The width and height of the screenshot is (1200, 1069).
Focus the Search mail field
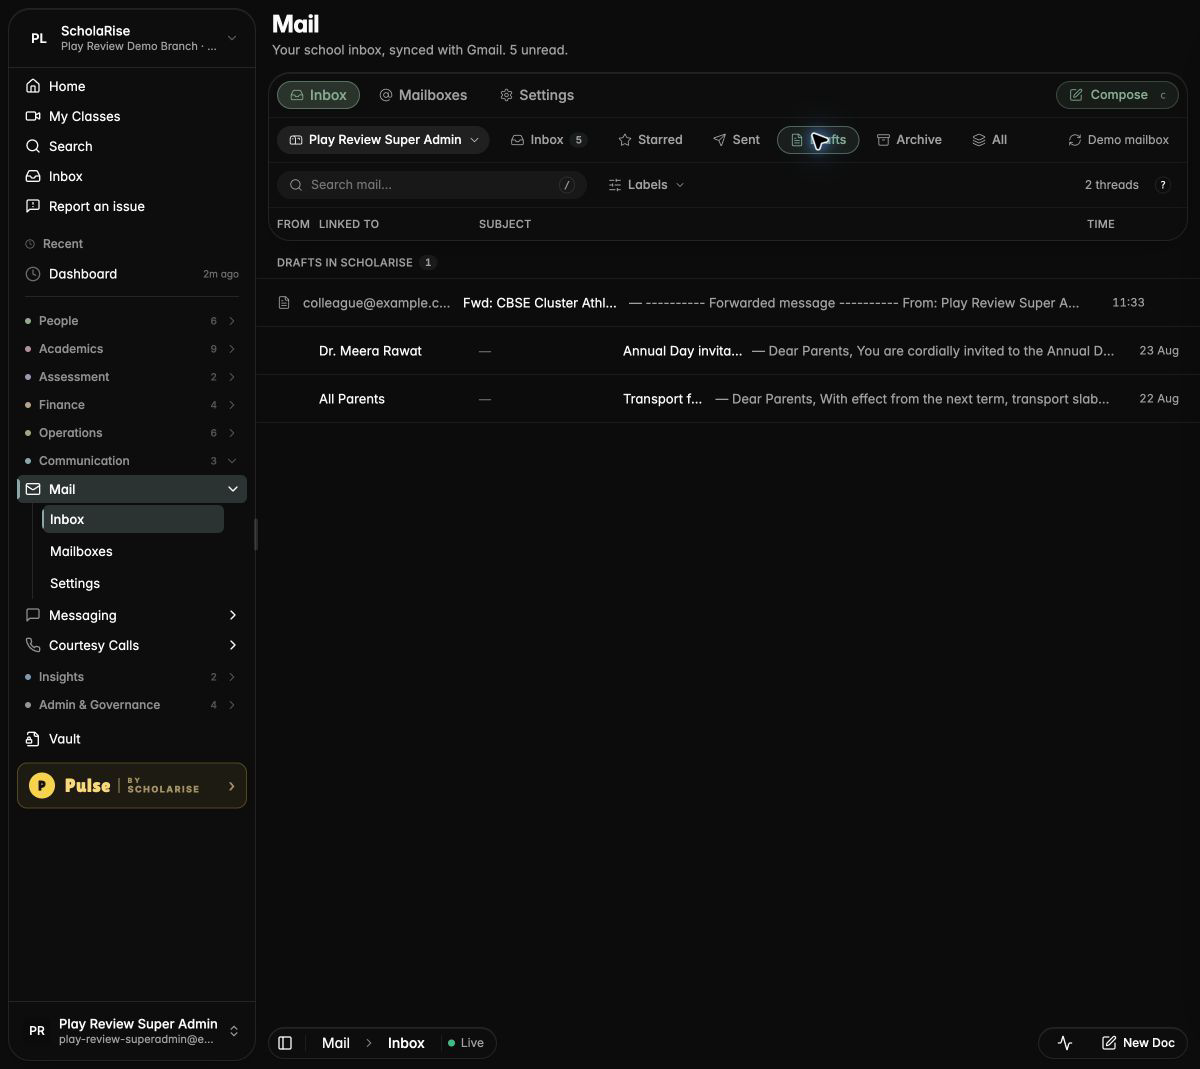[432, 185]
